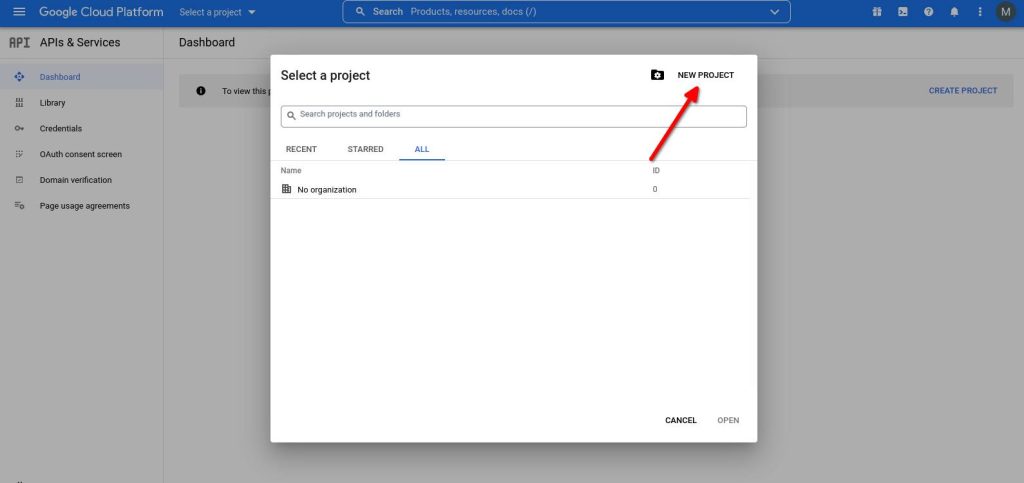Click the OPEN button in the dialog
1024x483 pixels.
[728, 420]
